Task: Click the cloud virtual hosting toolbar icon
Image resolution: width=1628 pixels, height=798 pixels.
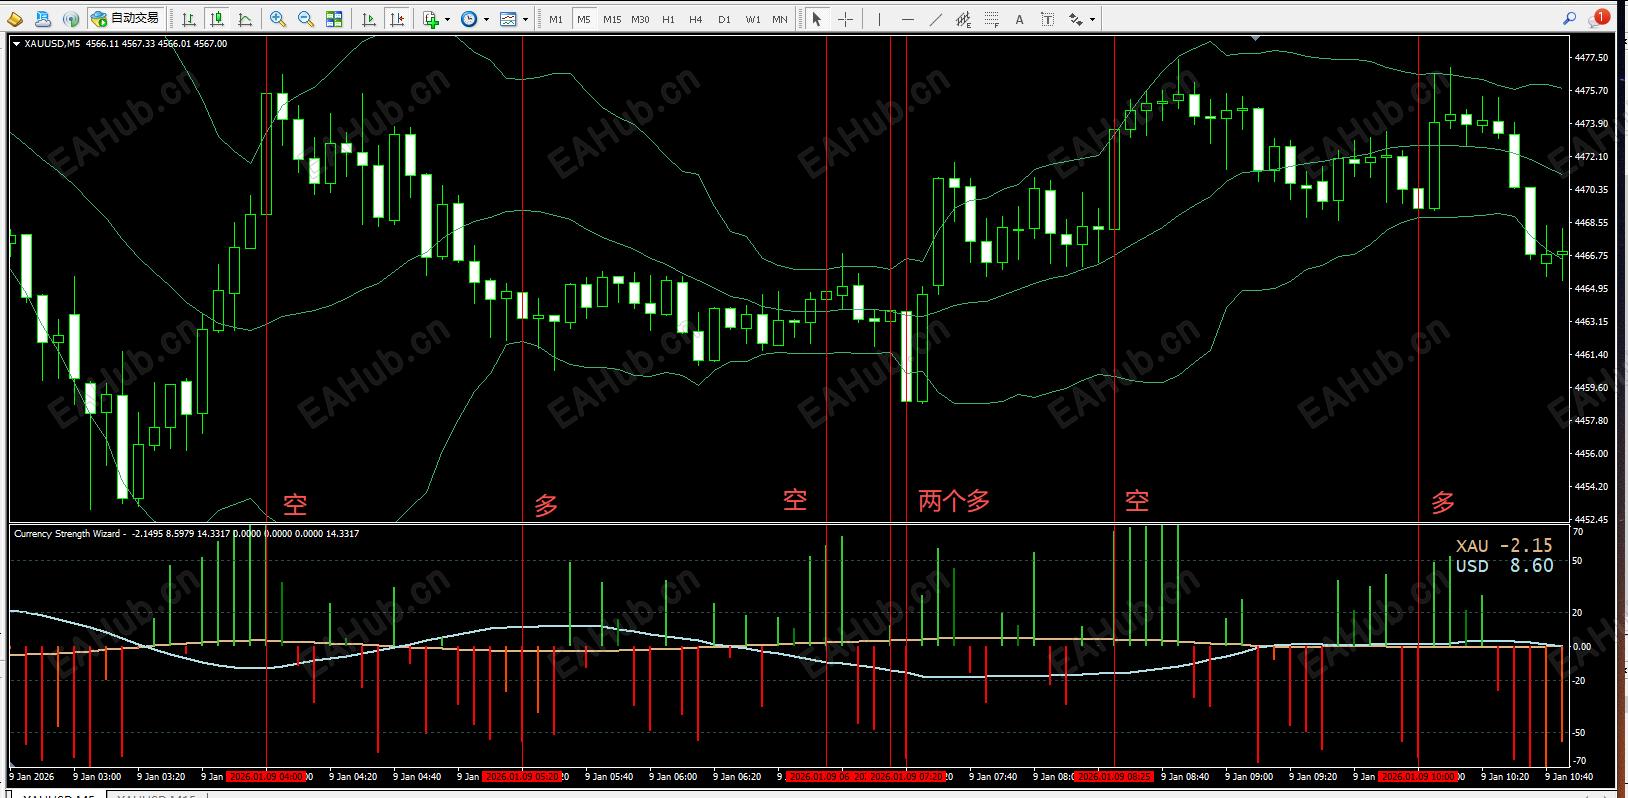Action: [43, 19]
